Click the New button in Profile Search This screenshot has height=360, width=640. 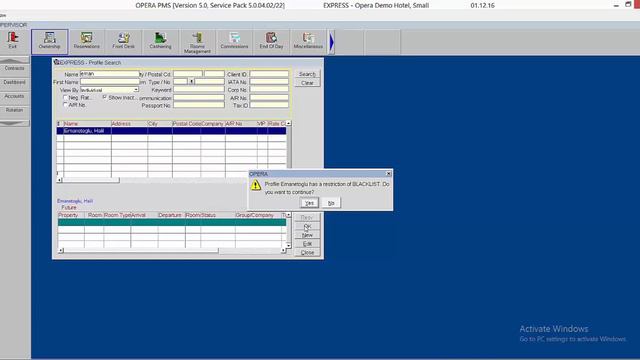[x=307, y=235]
